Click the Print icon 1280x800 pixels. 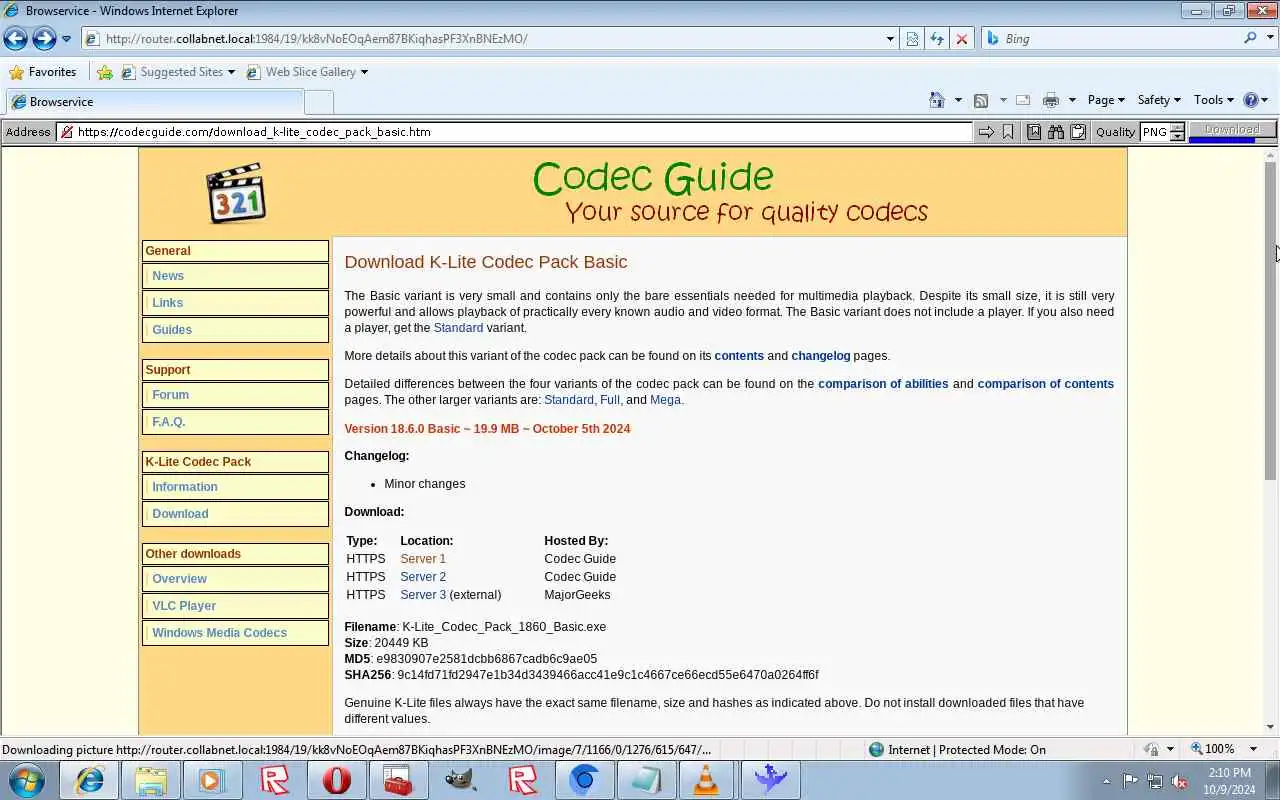point(1050,100)
